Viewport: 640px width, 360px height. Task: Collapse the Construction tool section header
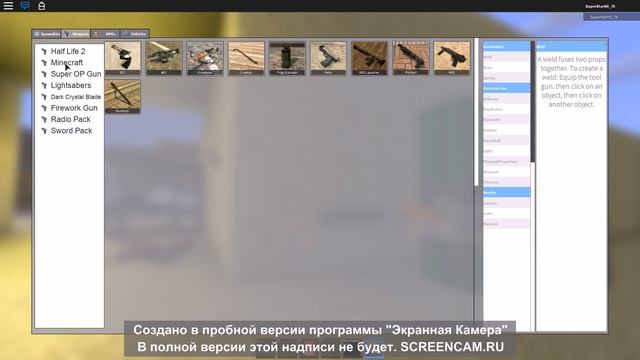pyautogui.click(x=506, y=88)
